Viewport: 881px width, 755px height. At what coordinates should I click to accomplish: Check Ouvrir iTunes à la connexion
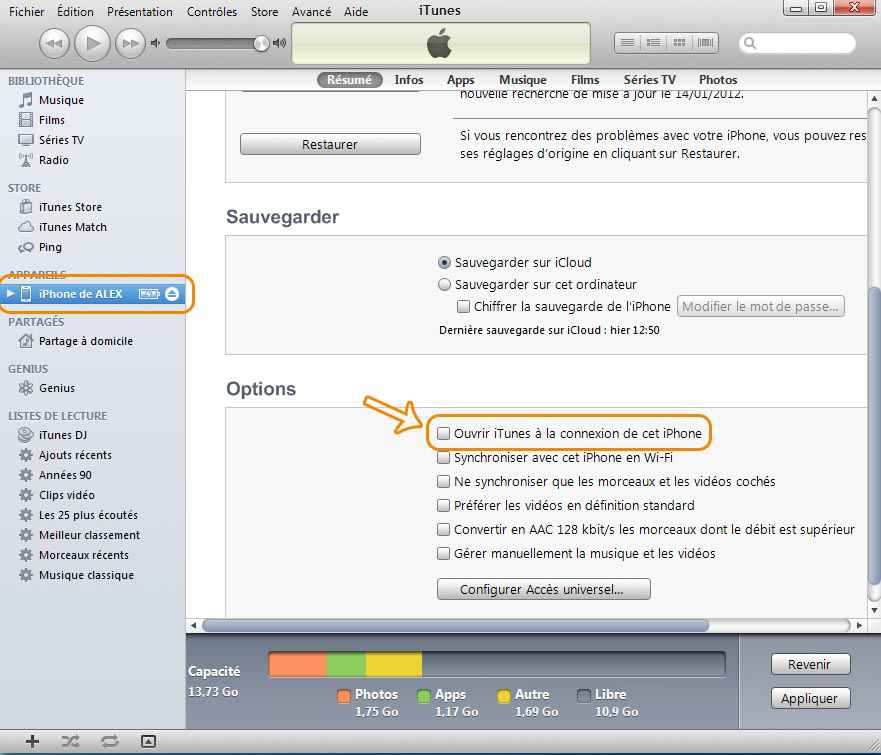point(443,433)
